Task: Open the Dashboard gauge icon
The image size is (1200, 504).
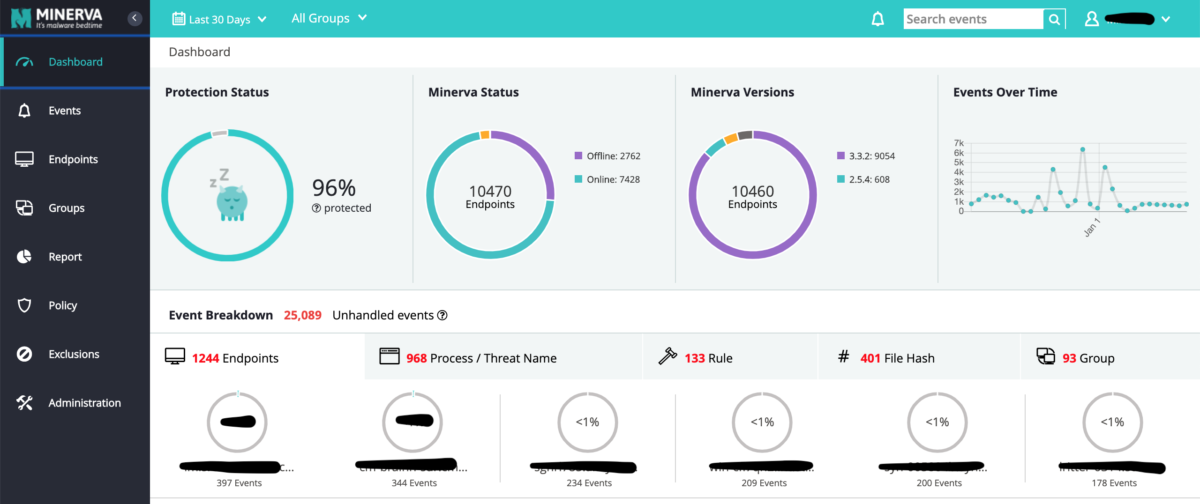Action: click(x=26, y=62)
